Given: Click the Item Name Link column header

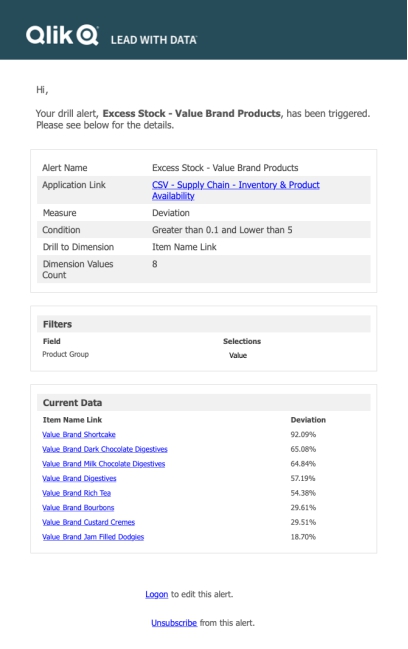Looking at the screenshot, I should tap(72, 420).
